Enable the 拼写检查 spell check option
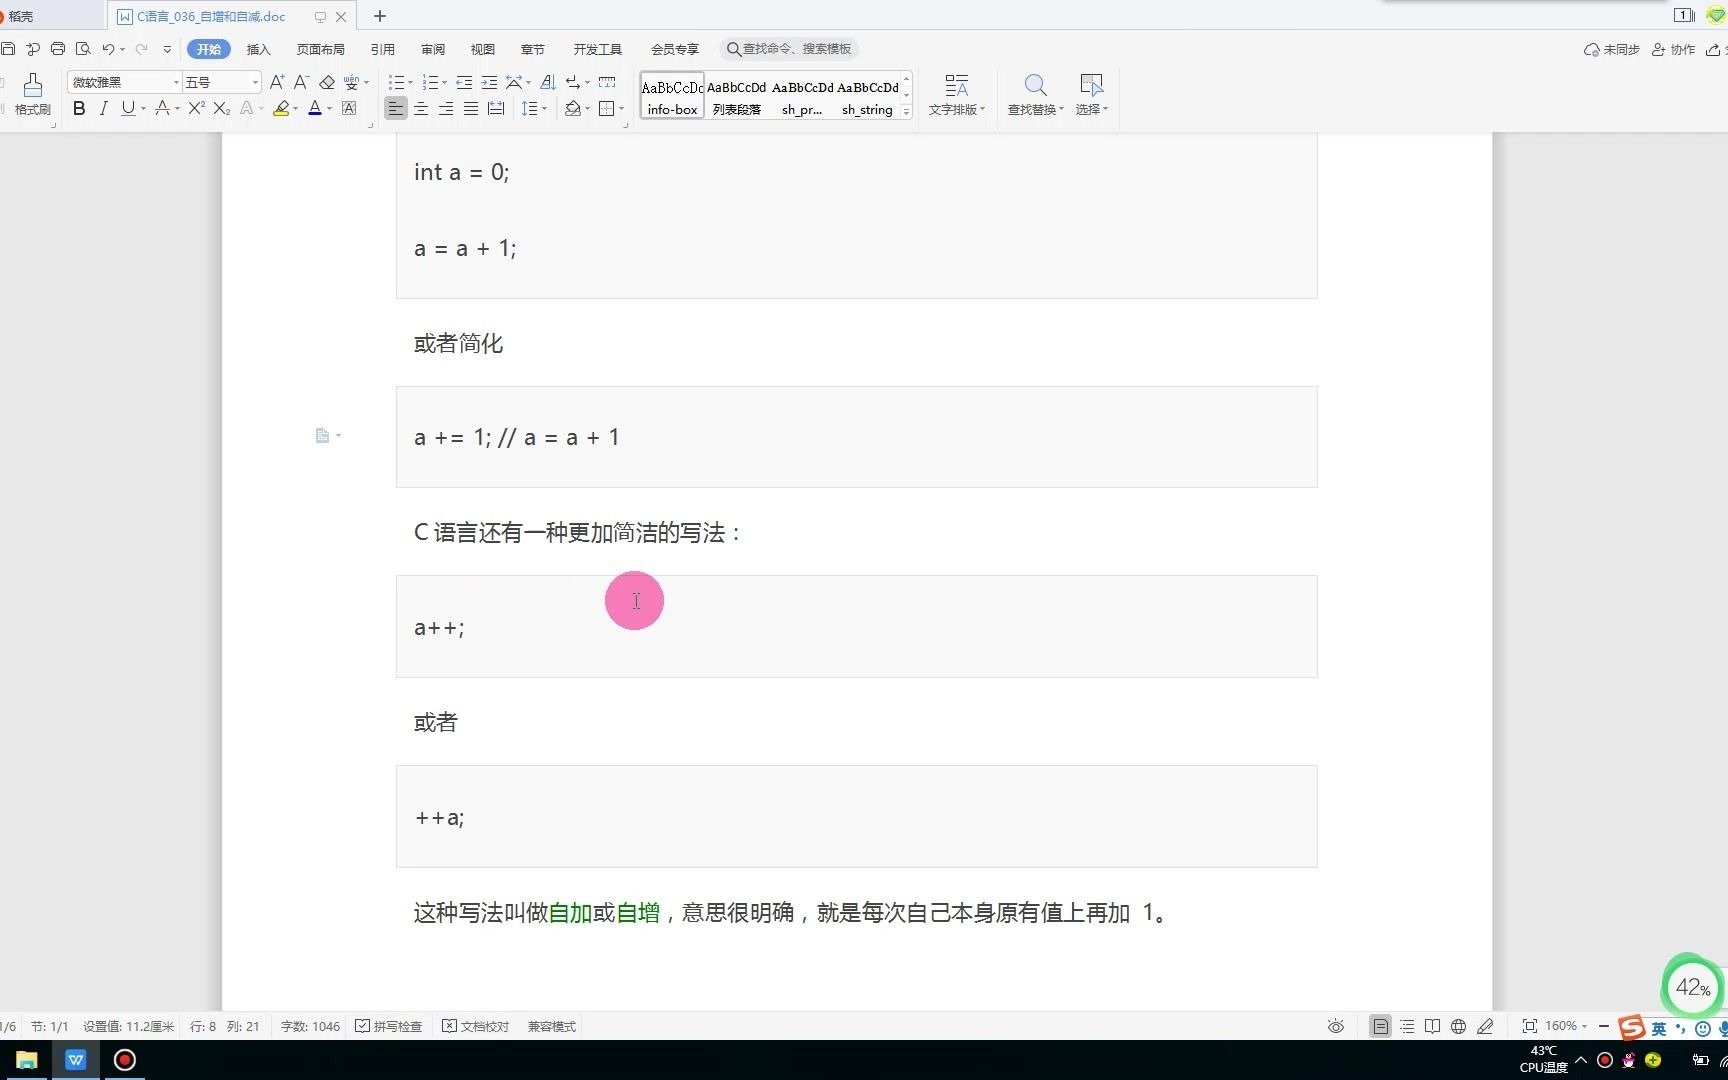This screenshot has height=1080, width=1728. pyautogui.click(x=389, y=1025)
